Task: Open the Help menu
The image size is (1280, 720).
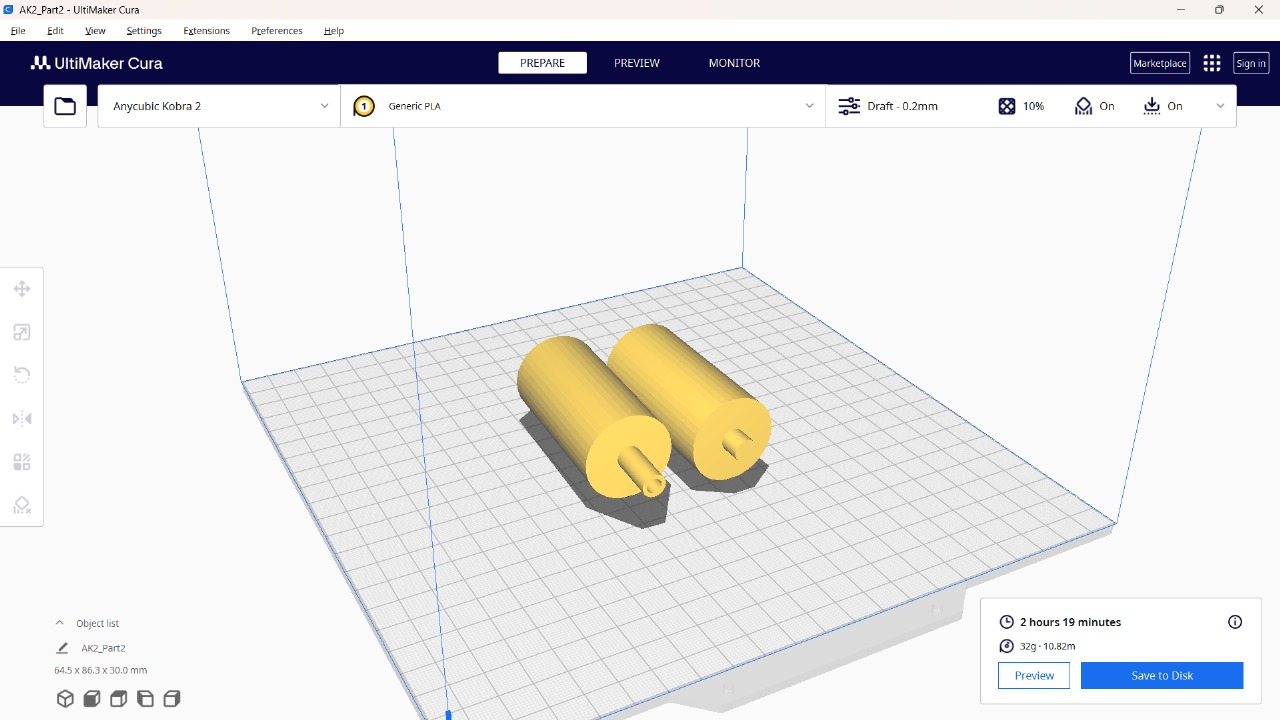Action: (x=334, y=31)
